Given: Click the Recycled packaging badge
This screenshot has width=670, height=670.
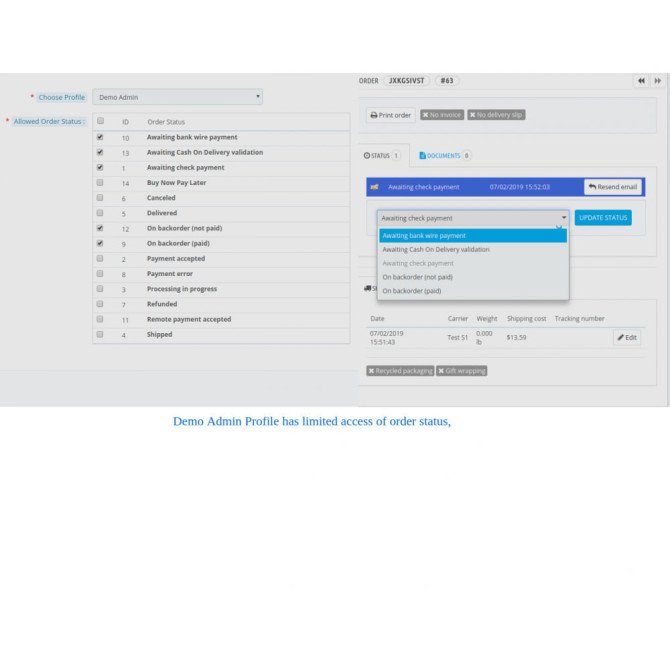Looking at the screenshot, I should pyautogui.click(x=400, y=371).
